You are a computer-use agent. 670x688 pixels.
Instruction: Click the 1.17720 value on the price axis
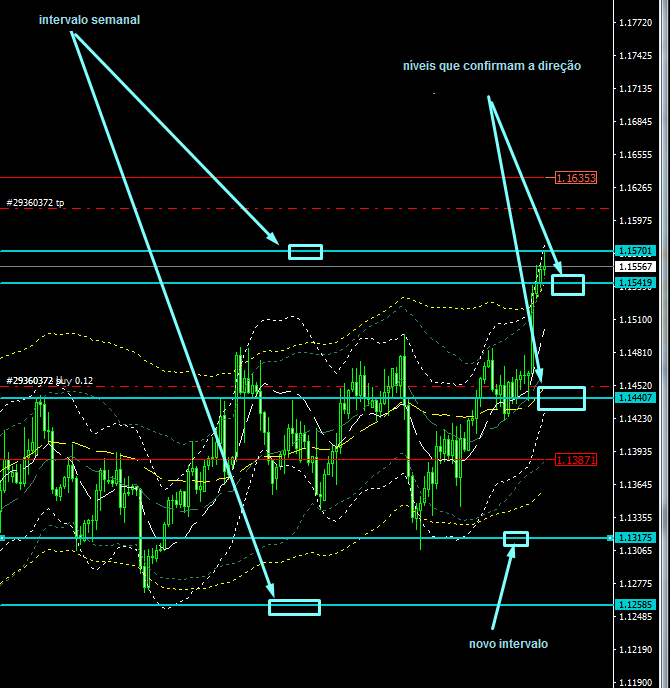click(x=637, y=23)
